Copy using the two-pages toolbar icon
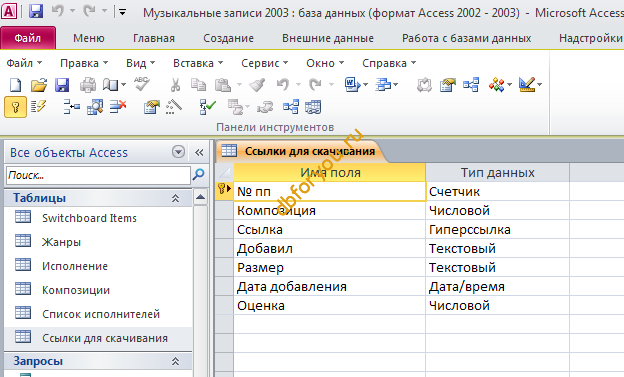This screenshot has width=624, height=377. [198, 85]
